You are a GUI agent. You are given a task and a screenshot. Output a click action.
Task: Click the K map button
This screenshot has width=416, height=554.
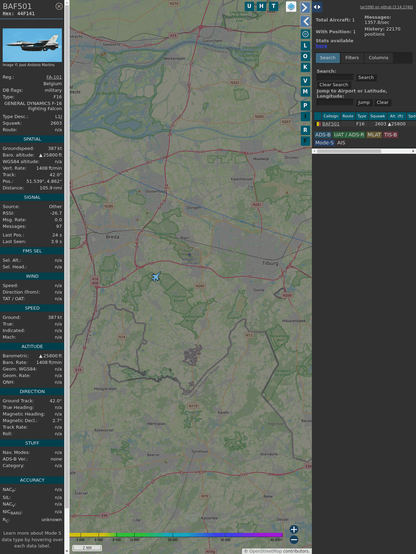click(x=305, y=67)
